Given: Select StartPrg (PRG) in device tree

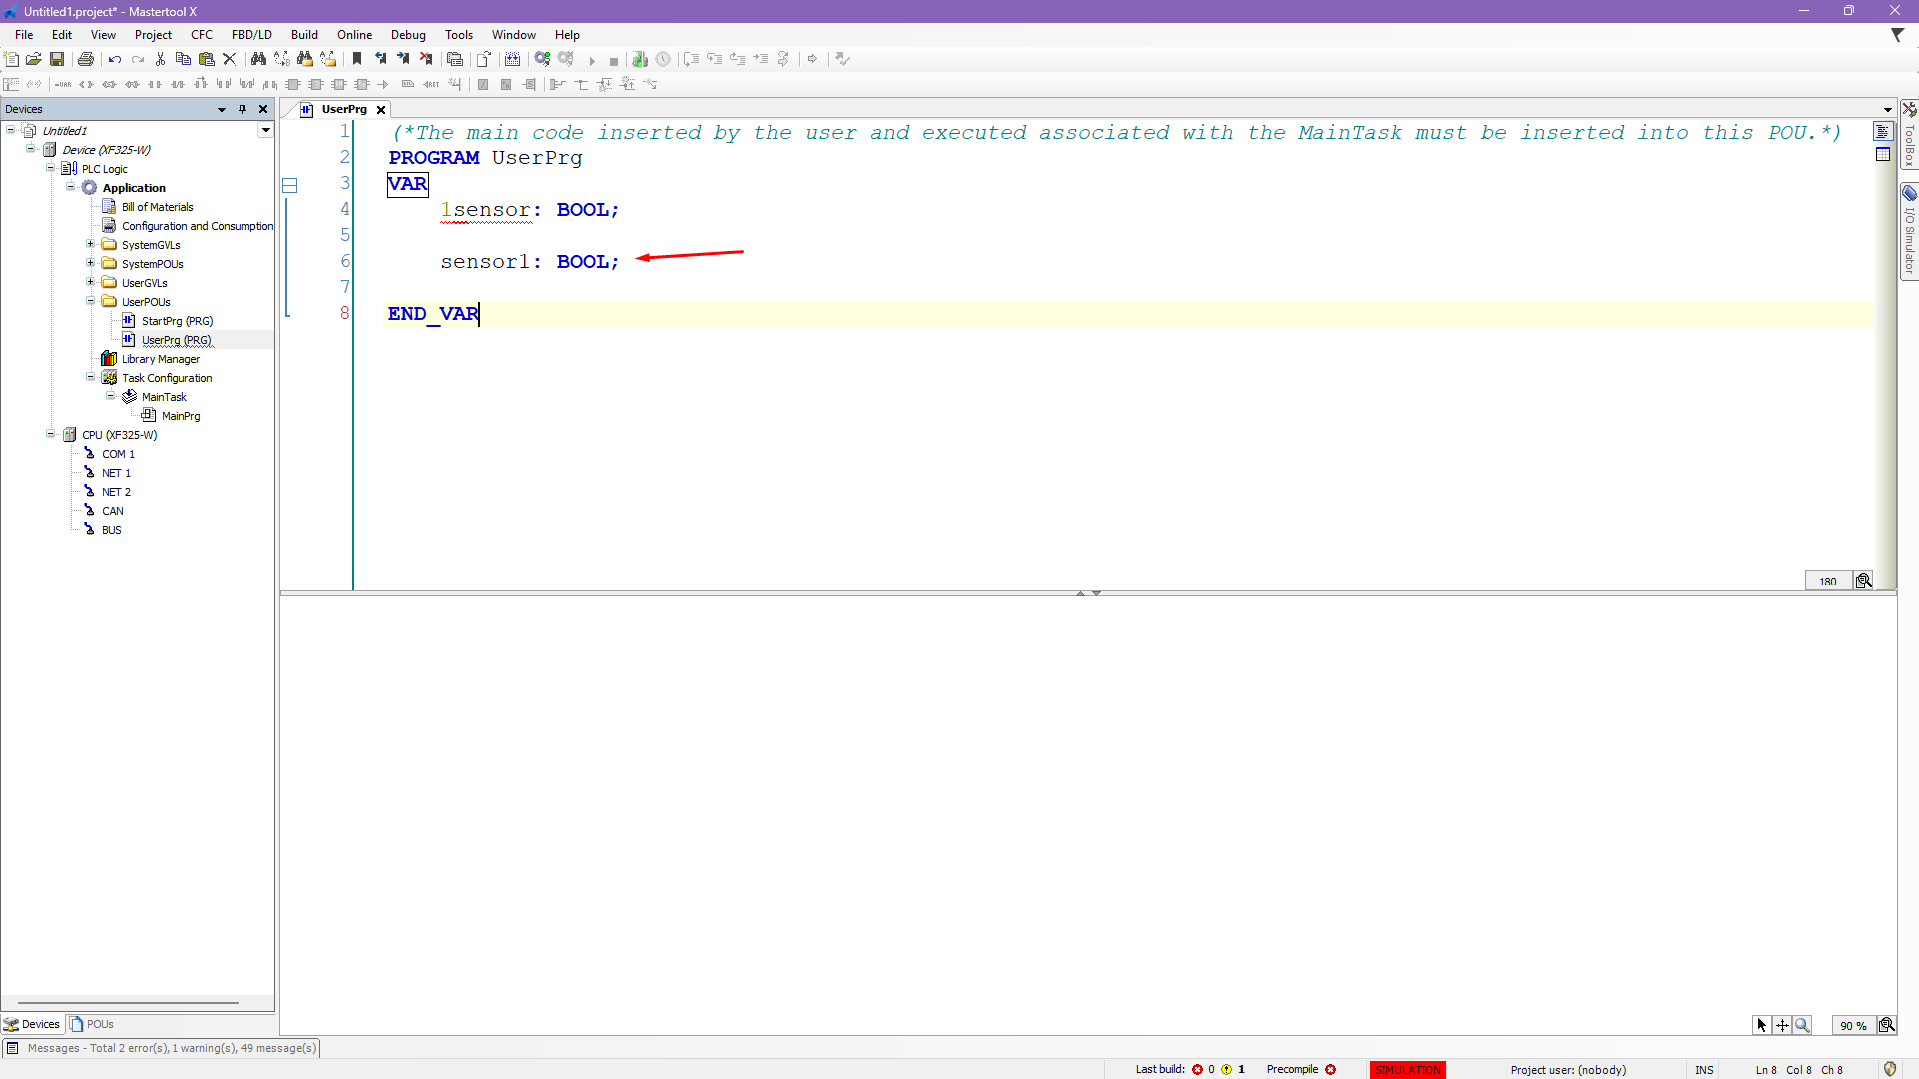Looking at the screenshot, I should click(x=177, y=321).
